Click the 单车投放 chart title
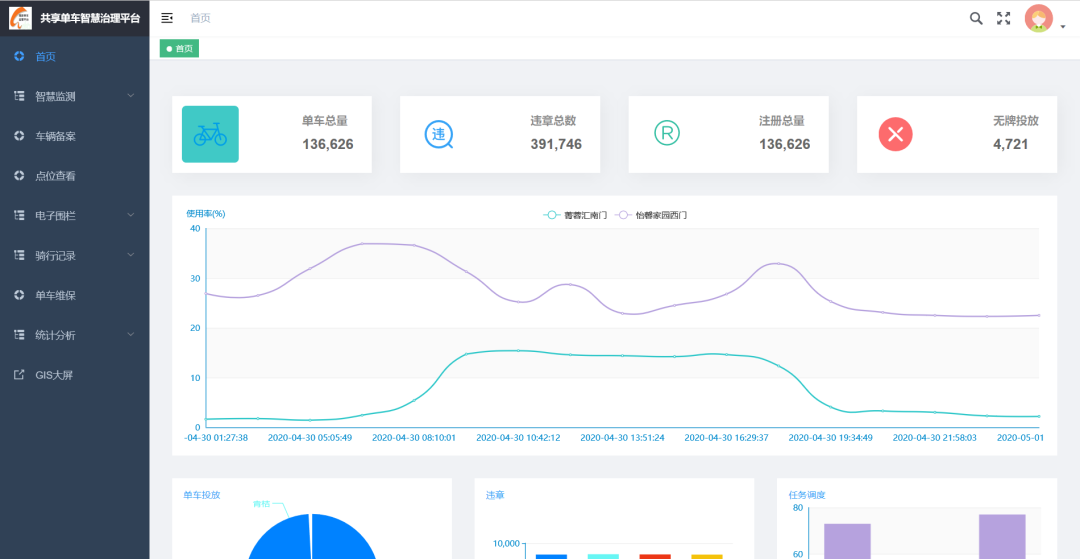This screenshot has width=1080, height=559. (x=202, y=495)
